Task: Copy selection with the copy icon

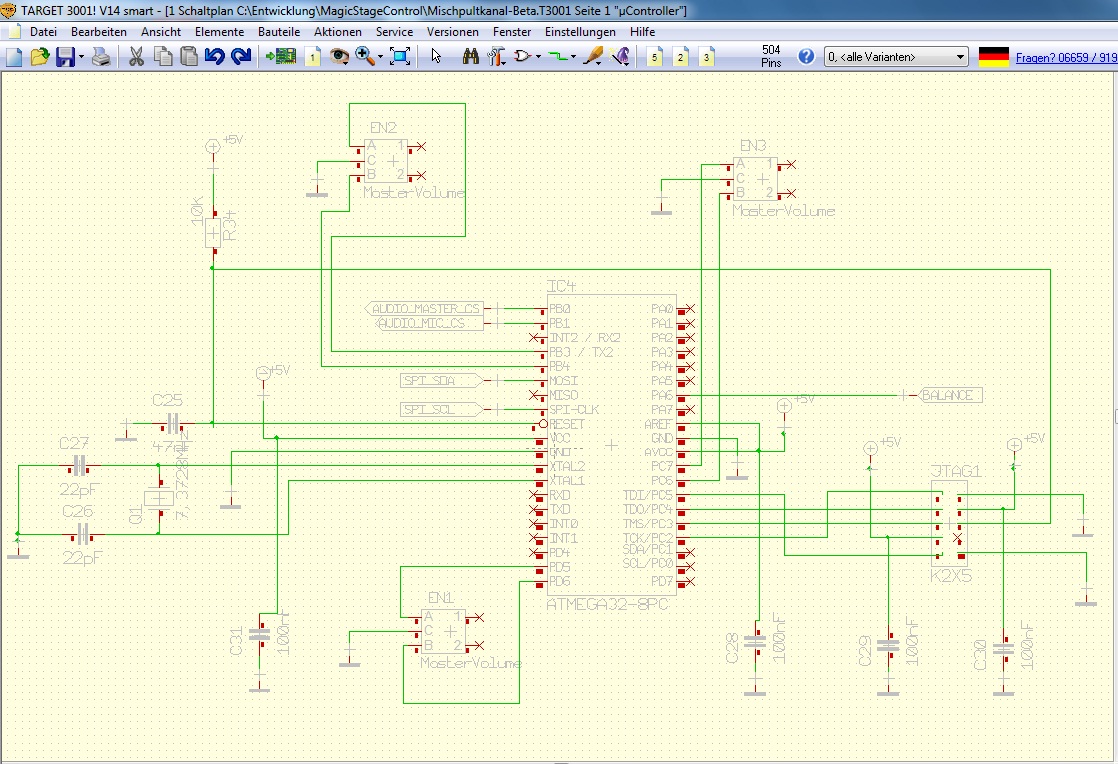Action: pos(163,57)
